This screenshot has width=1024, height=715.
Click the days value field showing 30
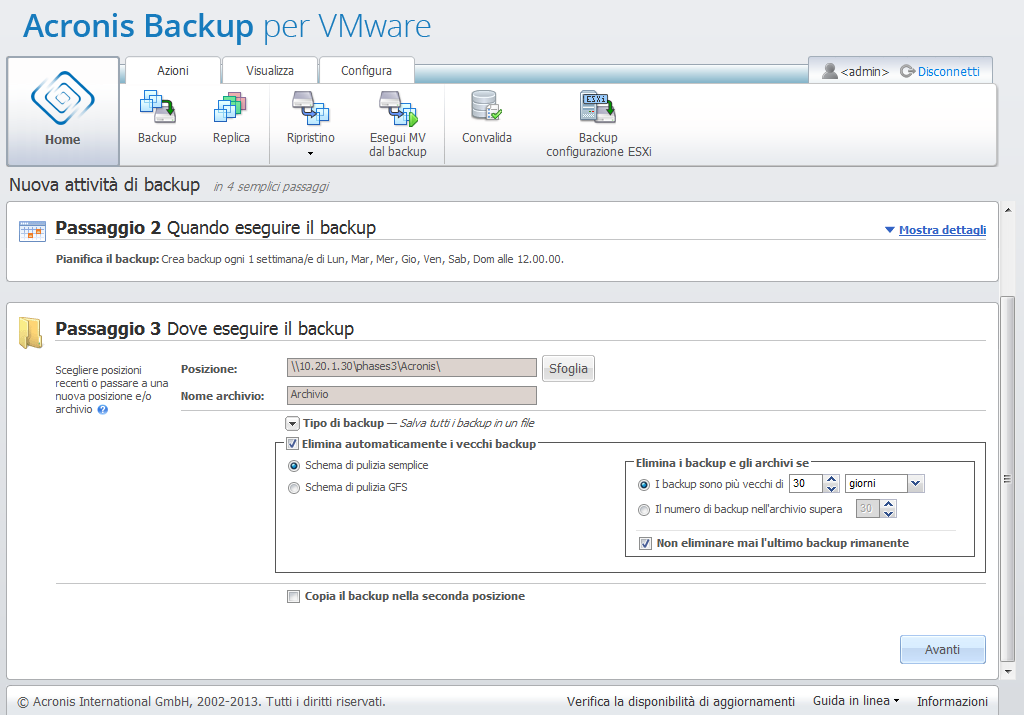[806, 484]
